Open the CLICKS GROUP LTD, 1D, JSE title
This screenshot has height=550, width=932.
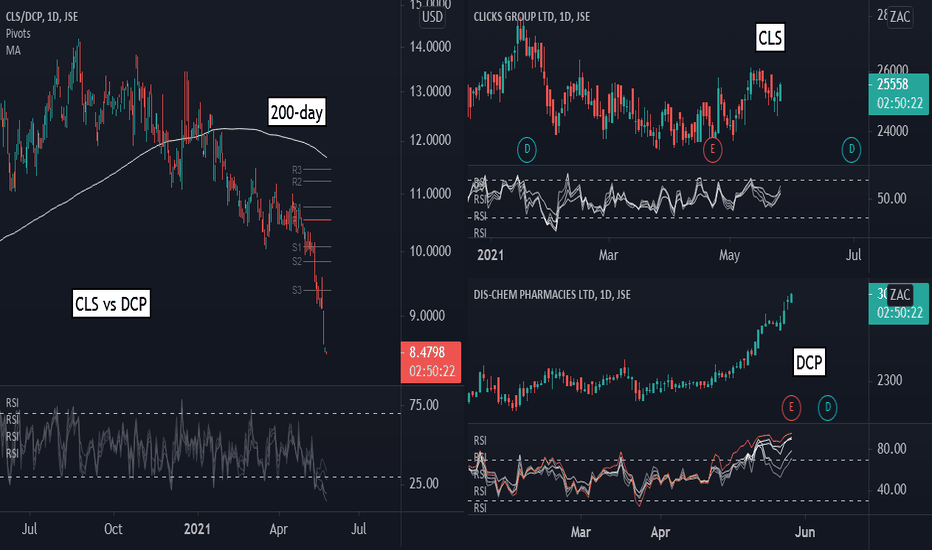pyautogui.click(x=532, y=17)
